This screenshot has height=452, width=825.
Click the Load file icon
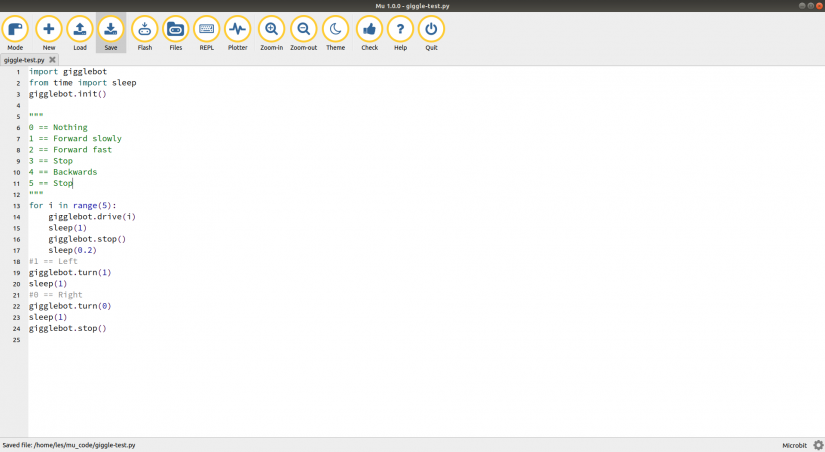(80, 31)
